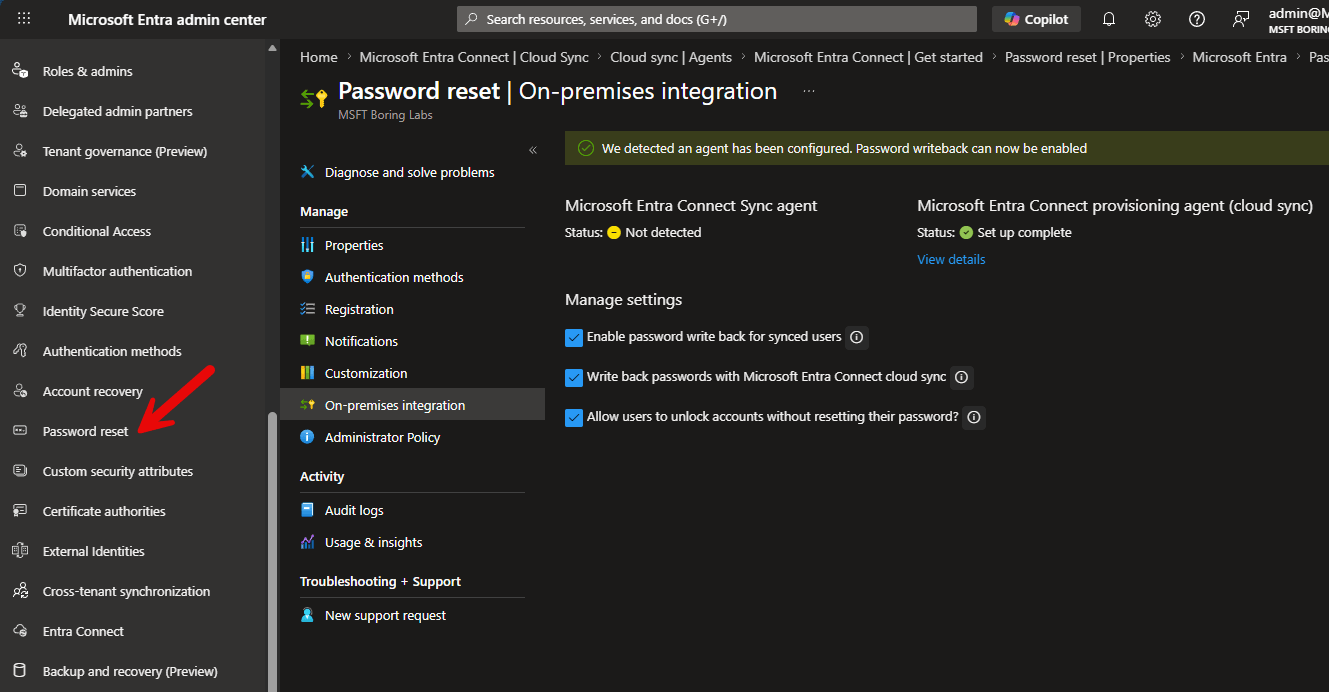The height and width of the screenshot is (692, 1329).
Task: Click the Roles & admins sidebar icon
Action: click(19, 71)
